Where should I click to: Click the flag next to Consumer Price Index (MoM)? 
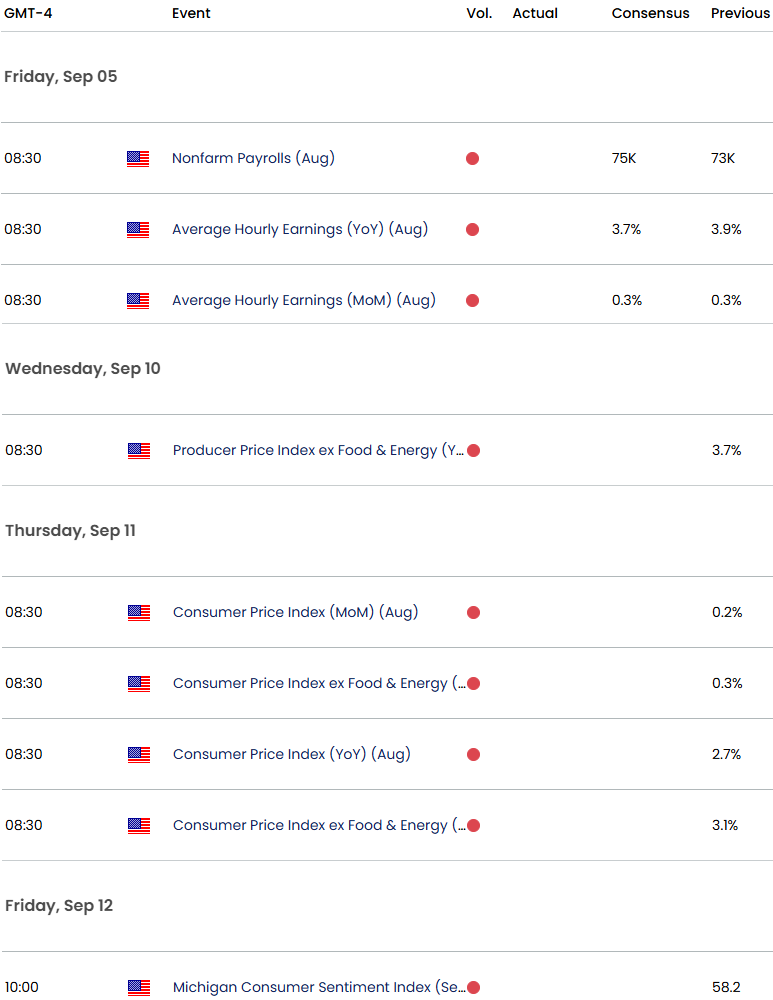point(139,612)
